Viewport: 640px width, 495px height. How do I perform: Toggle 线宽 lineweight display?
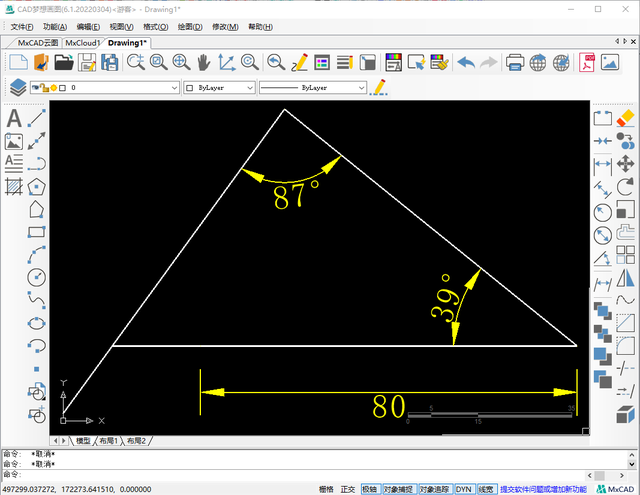point(487,489)
